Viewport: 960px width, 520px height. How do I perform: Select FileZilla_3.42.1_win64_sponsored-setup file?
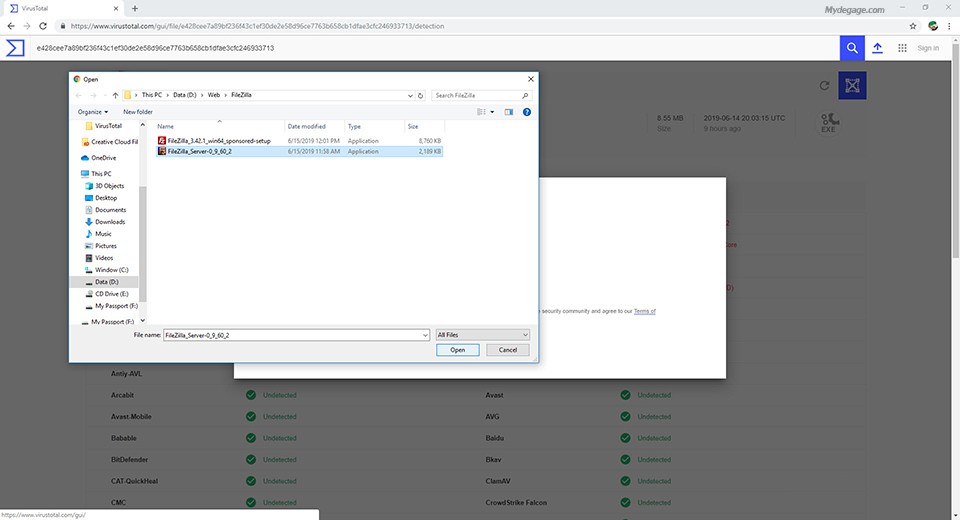pyautogui.click(x=299, y=141)
